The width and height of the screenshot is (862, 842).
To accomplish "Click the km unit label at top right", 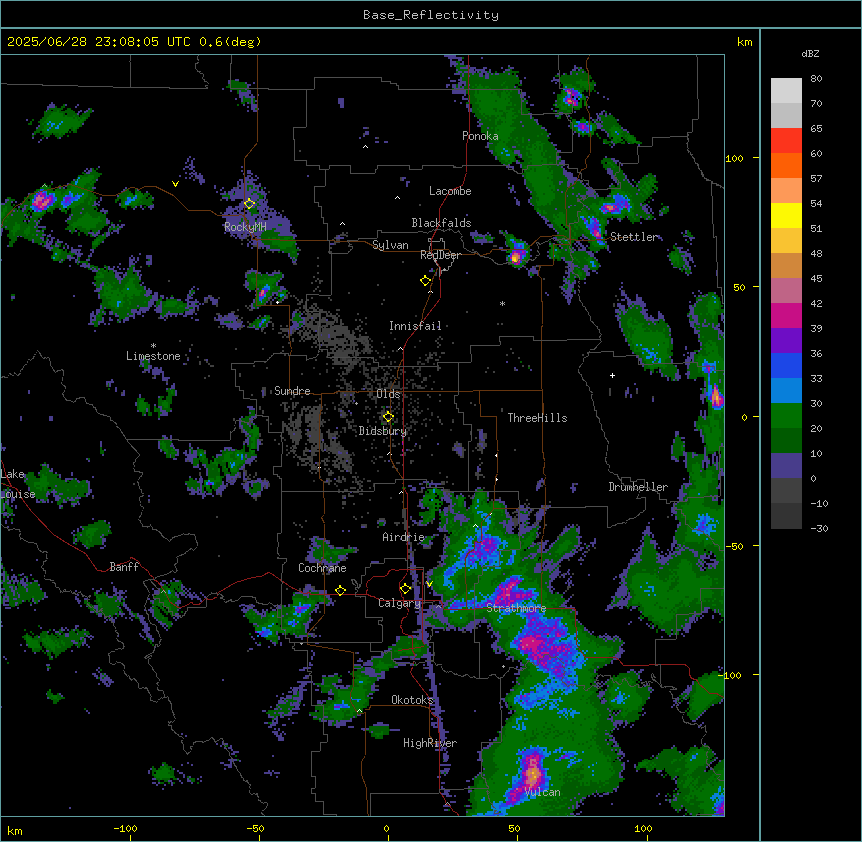I will click(x=745, y=42).
